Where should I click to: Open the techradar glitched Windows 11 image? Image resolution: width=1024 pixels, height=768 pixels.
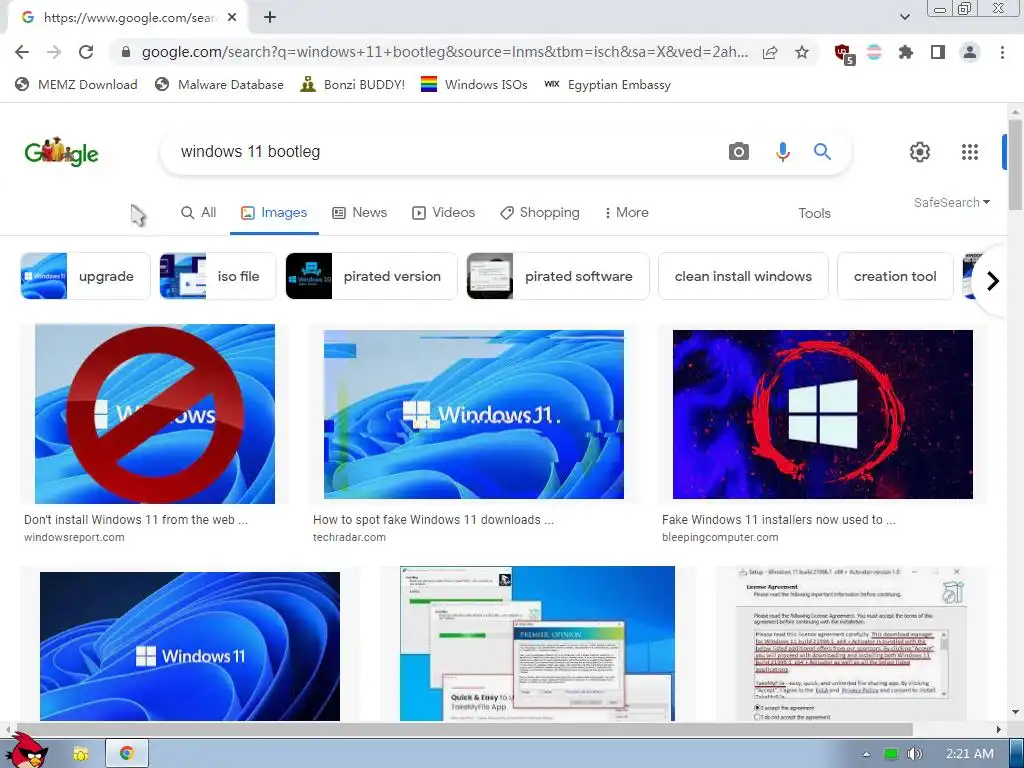point(473,414)
